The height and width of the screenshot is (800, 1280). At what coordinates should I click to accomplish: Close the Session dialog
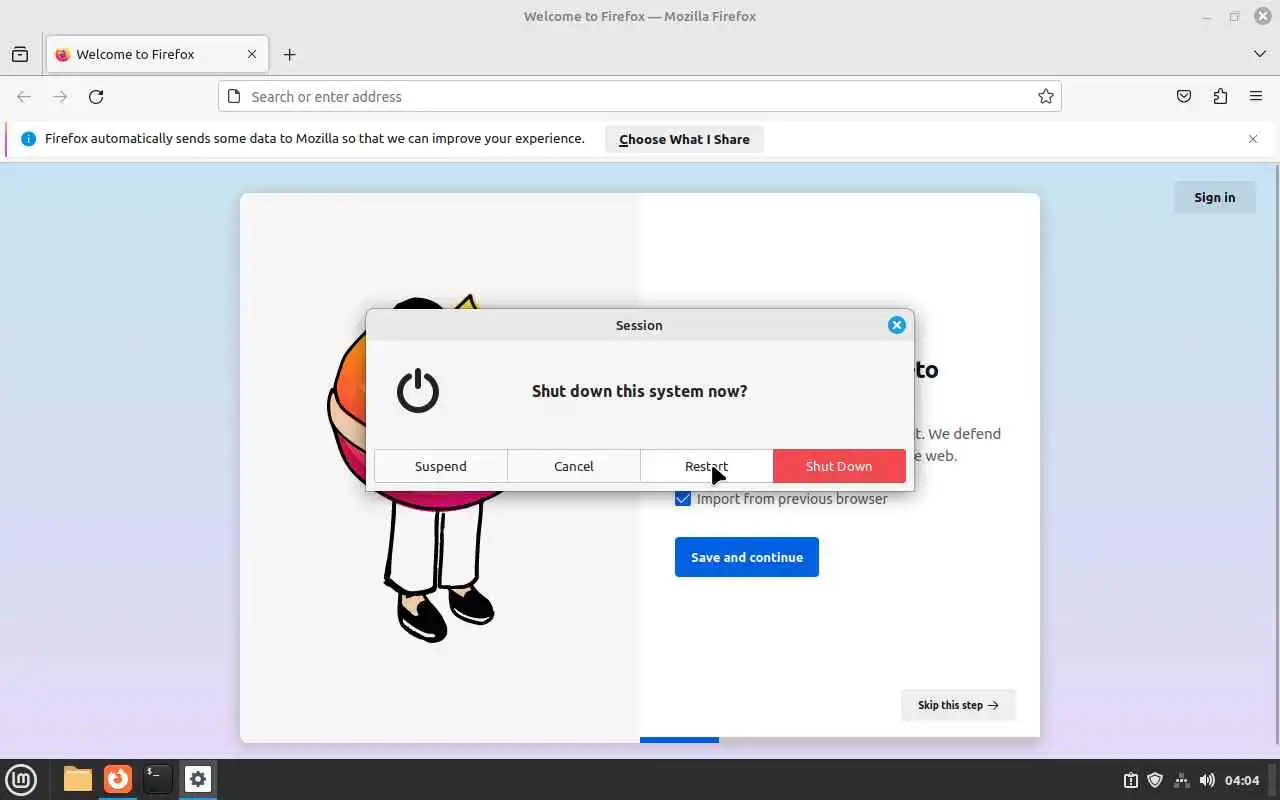[897, 325]
